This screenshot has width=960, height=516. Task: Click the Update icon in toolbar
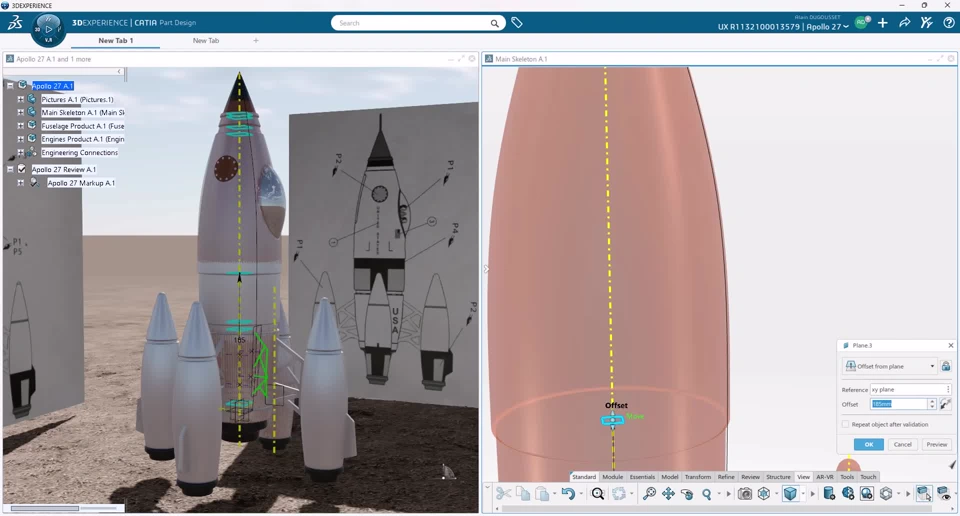(x=619, y=493)
